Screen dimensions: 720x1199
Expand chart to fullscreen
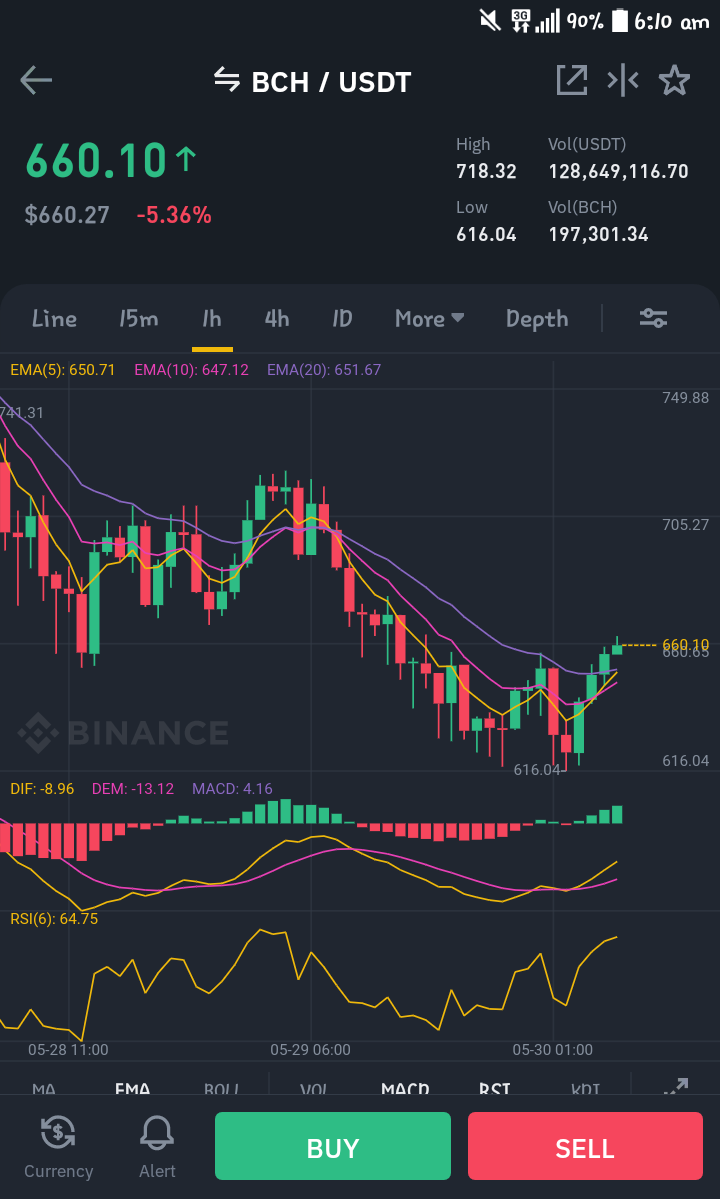(x=676, y=1087)
